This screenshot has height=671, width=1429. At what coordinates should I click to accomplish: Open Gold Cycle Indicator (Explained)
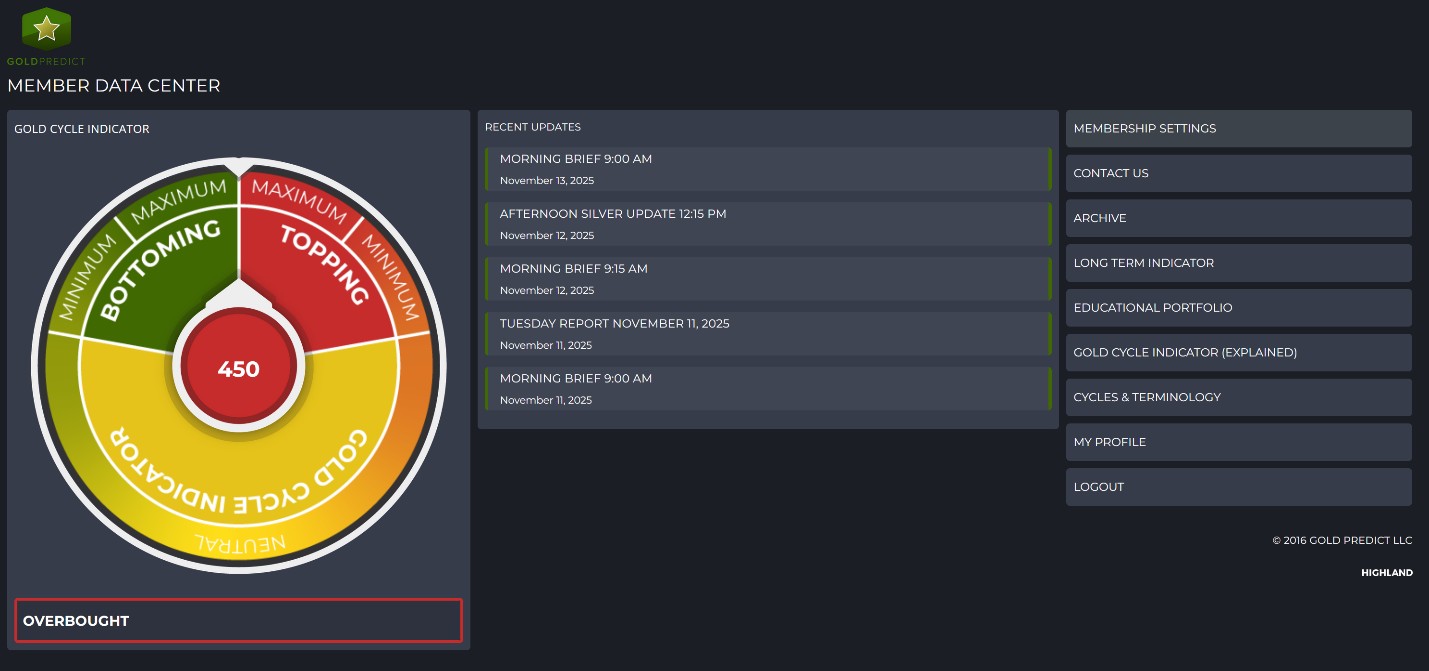1238,353
